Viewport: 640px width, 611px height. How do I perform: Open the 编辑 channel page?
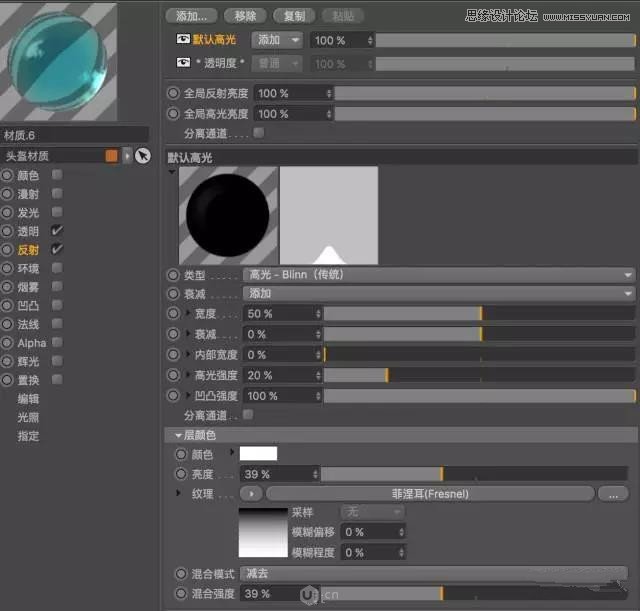(28, 399)
